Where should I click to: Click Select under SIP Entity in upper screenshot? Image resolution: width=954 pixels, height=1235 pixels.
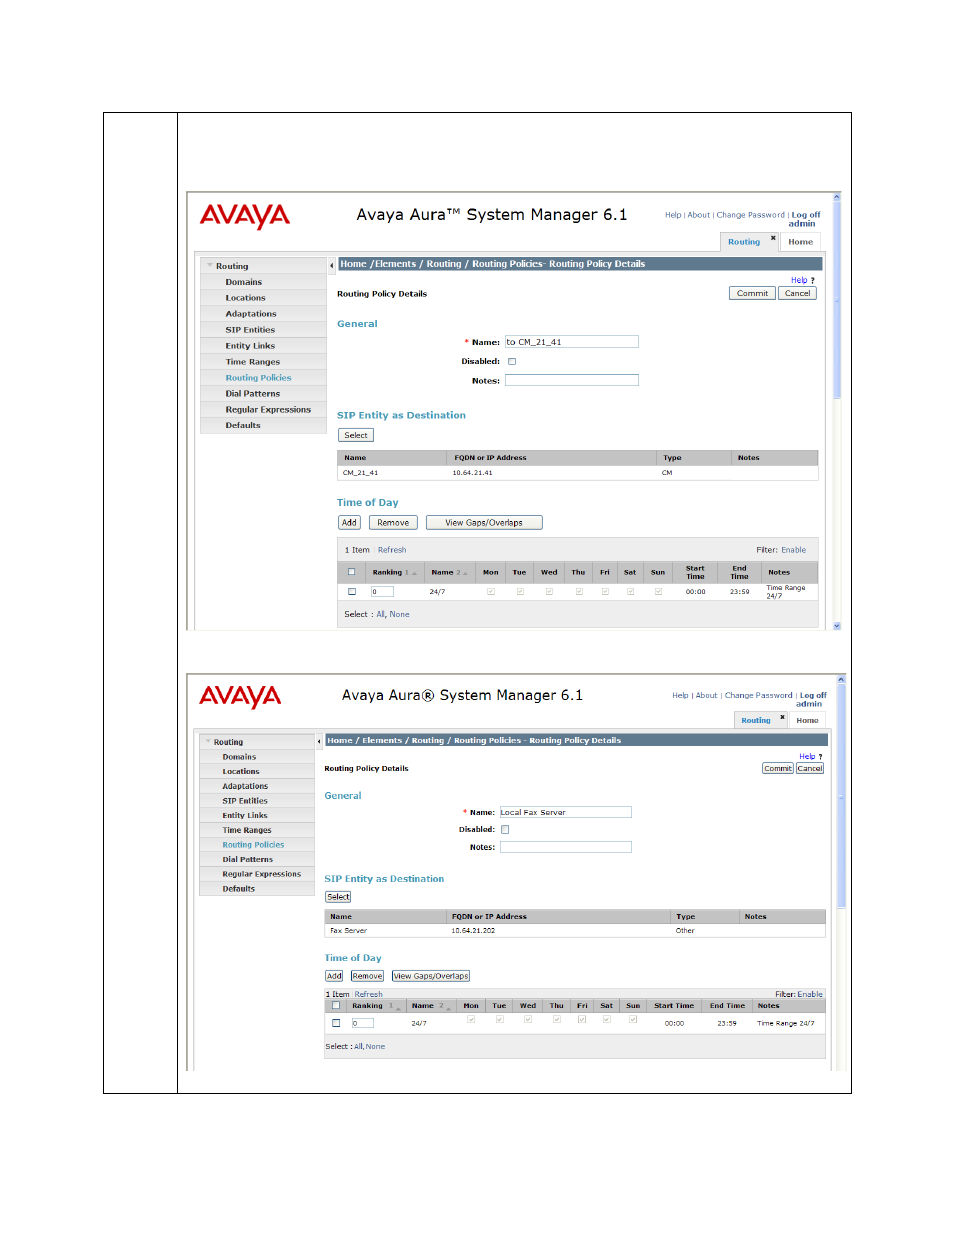(x=356, y=436)
